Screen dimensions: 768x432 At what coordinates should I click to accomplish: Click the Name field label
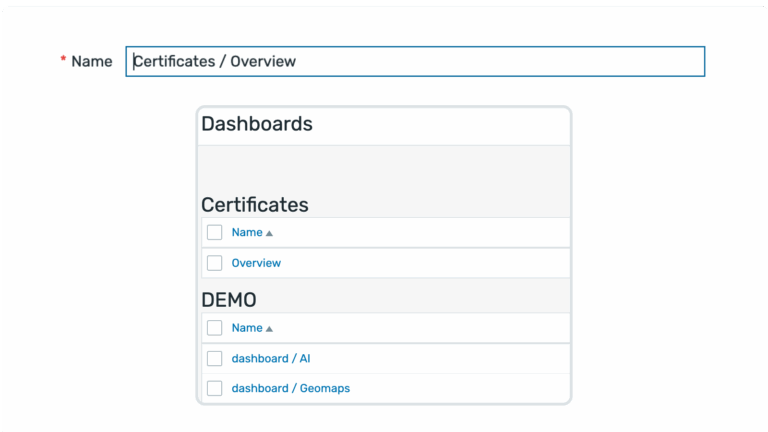92,61
